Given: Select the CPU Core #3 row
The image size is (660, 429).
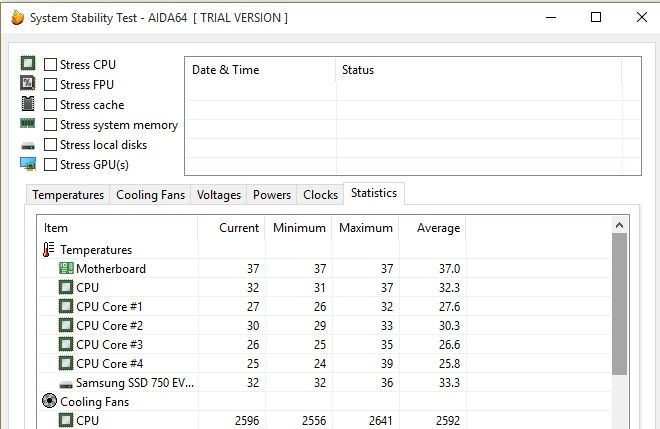Looking at the screenshot, I should [x=324, y=344].
